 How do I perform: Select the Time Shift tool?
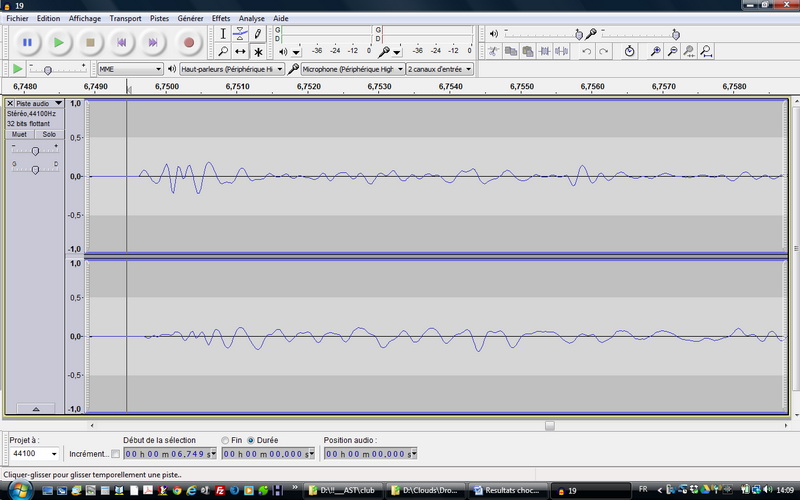(240, 52)
